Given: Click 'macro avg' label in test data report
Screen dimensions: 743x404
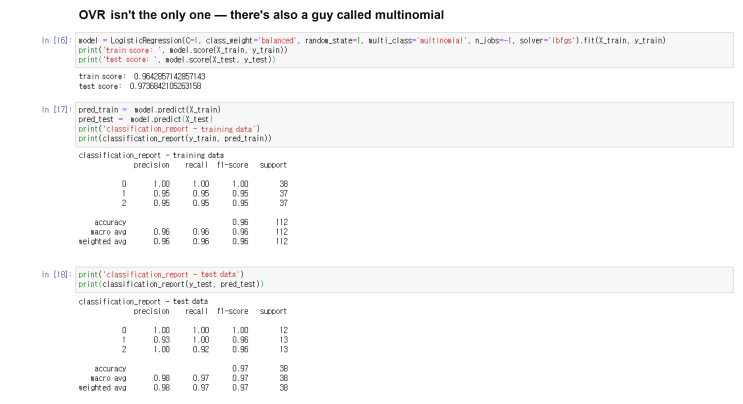Looking at the screenshot, I should [109, 378].
